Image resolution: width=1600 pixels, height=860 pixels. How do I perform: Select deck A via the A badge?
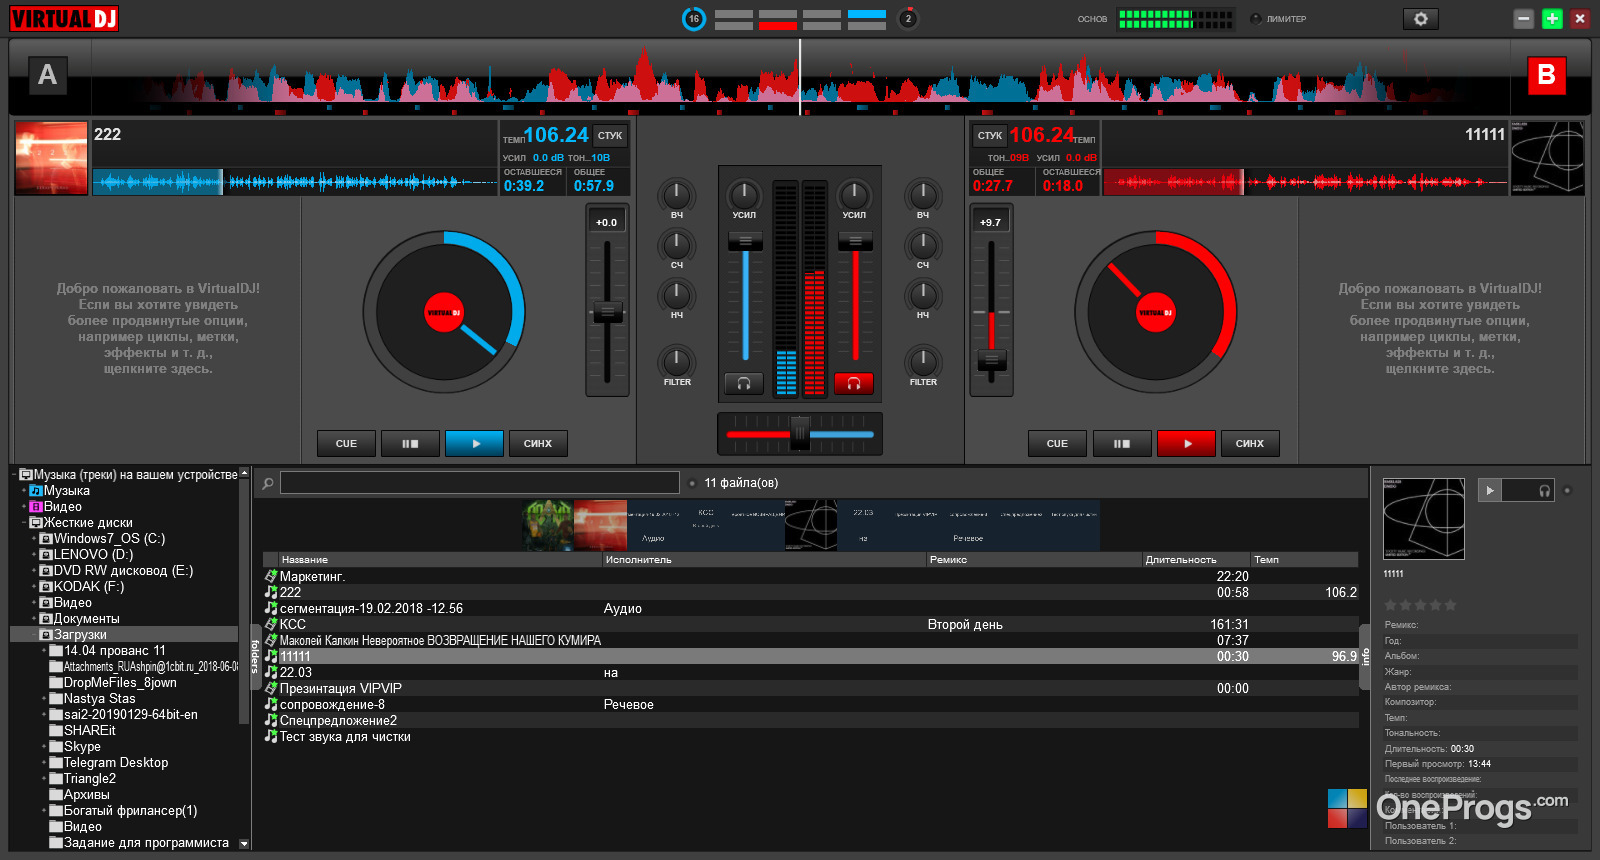click(x=47, y=75)
